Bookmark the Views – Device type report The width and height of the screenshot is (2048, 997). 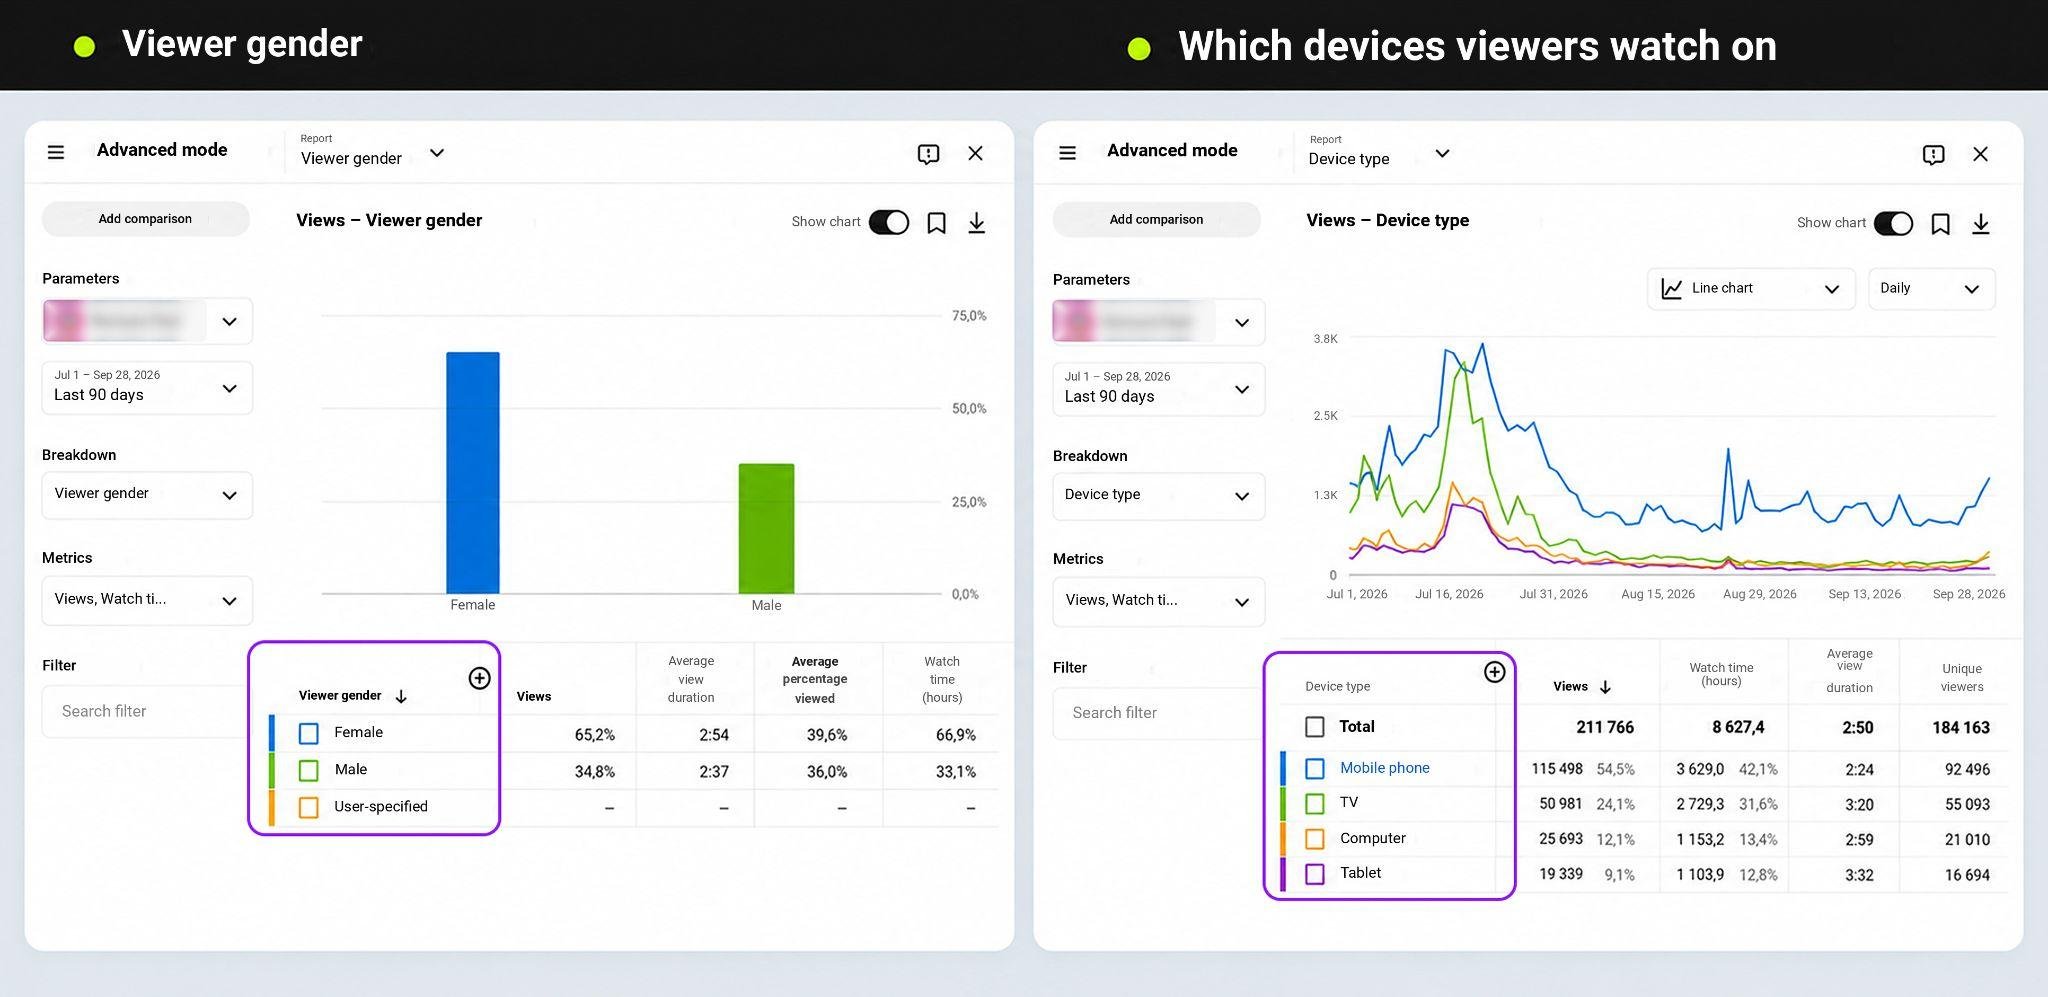click(x=1940, y=223)
